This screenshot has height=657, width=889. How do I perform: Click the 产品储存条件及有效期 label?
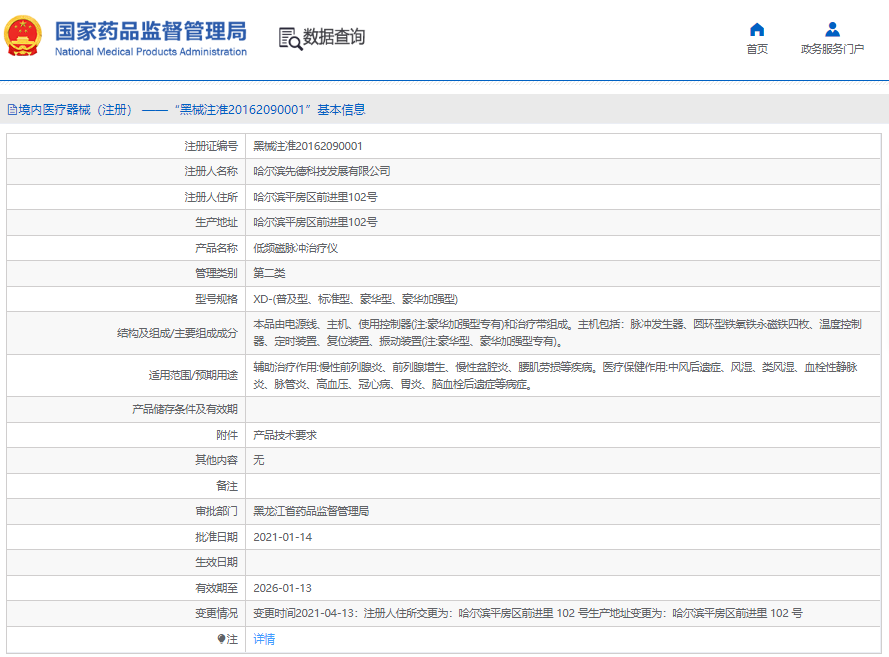pos(185,409)
